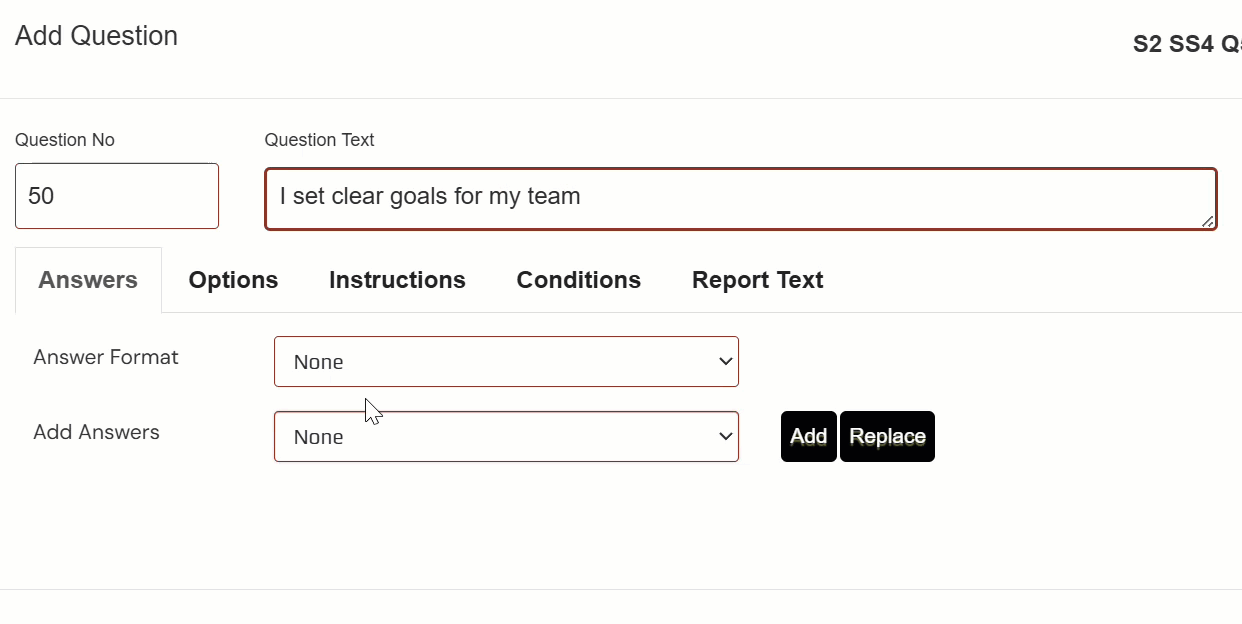Viewport: 1242px width, 624px height.
Task: Click the Question No input field
Action: click(x=117, y=196)
